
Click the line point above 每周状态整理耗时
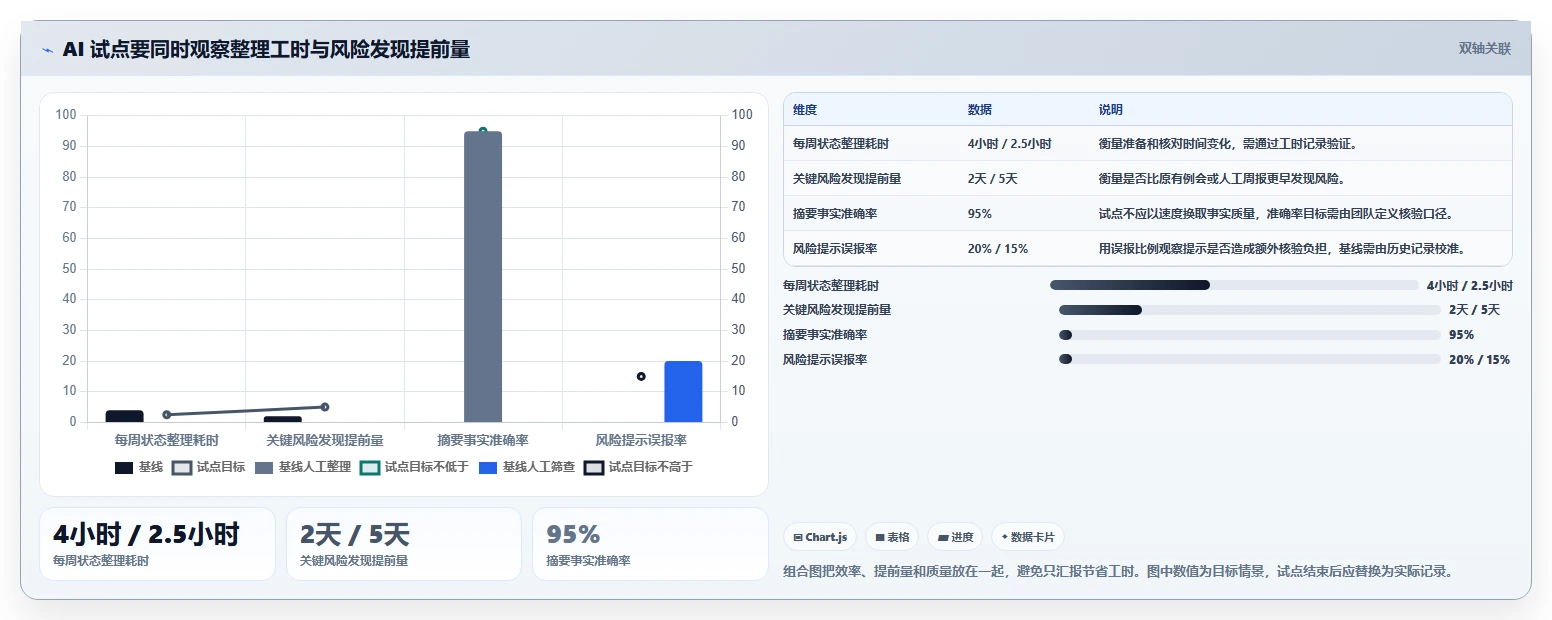(167, 414)
